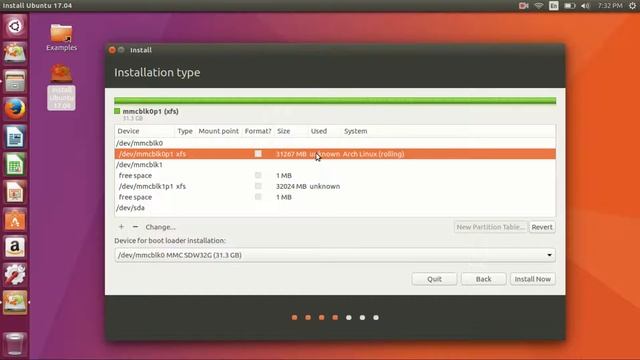Click the plus icon to add a partition
The image size is (640, 360).
tap(121, 227)
